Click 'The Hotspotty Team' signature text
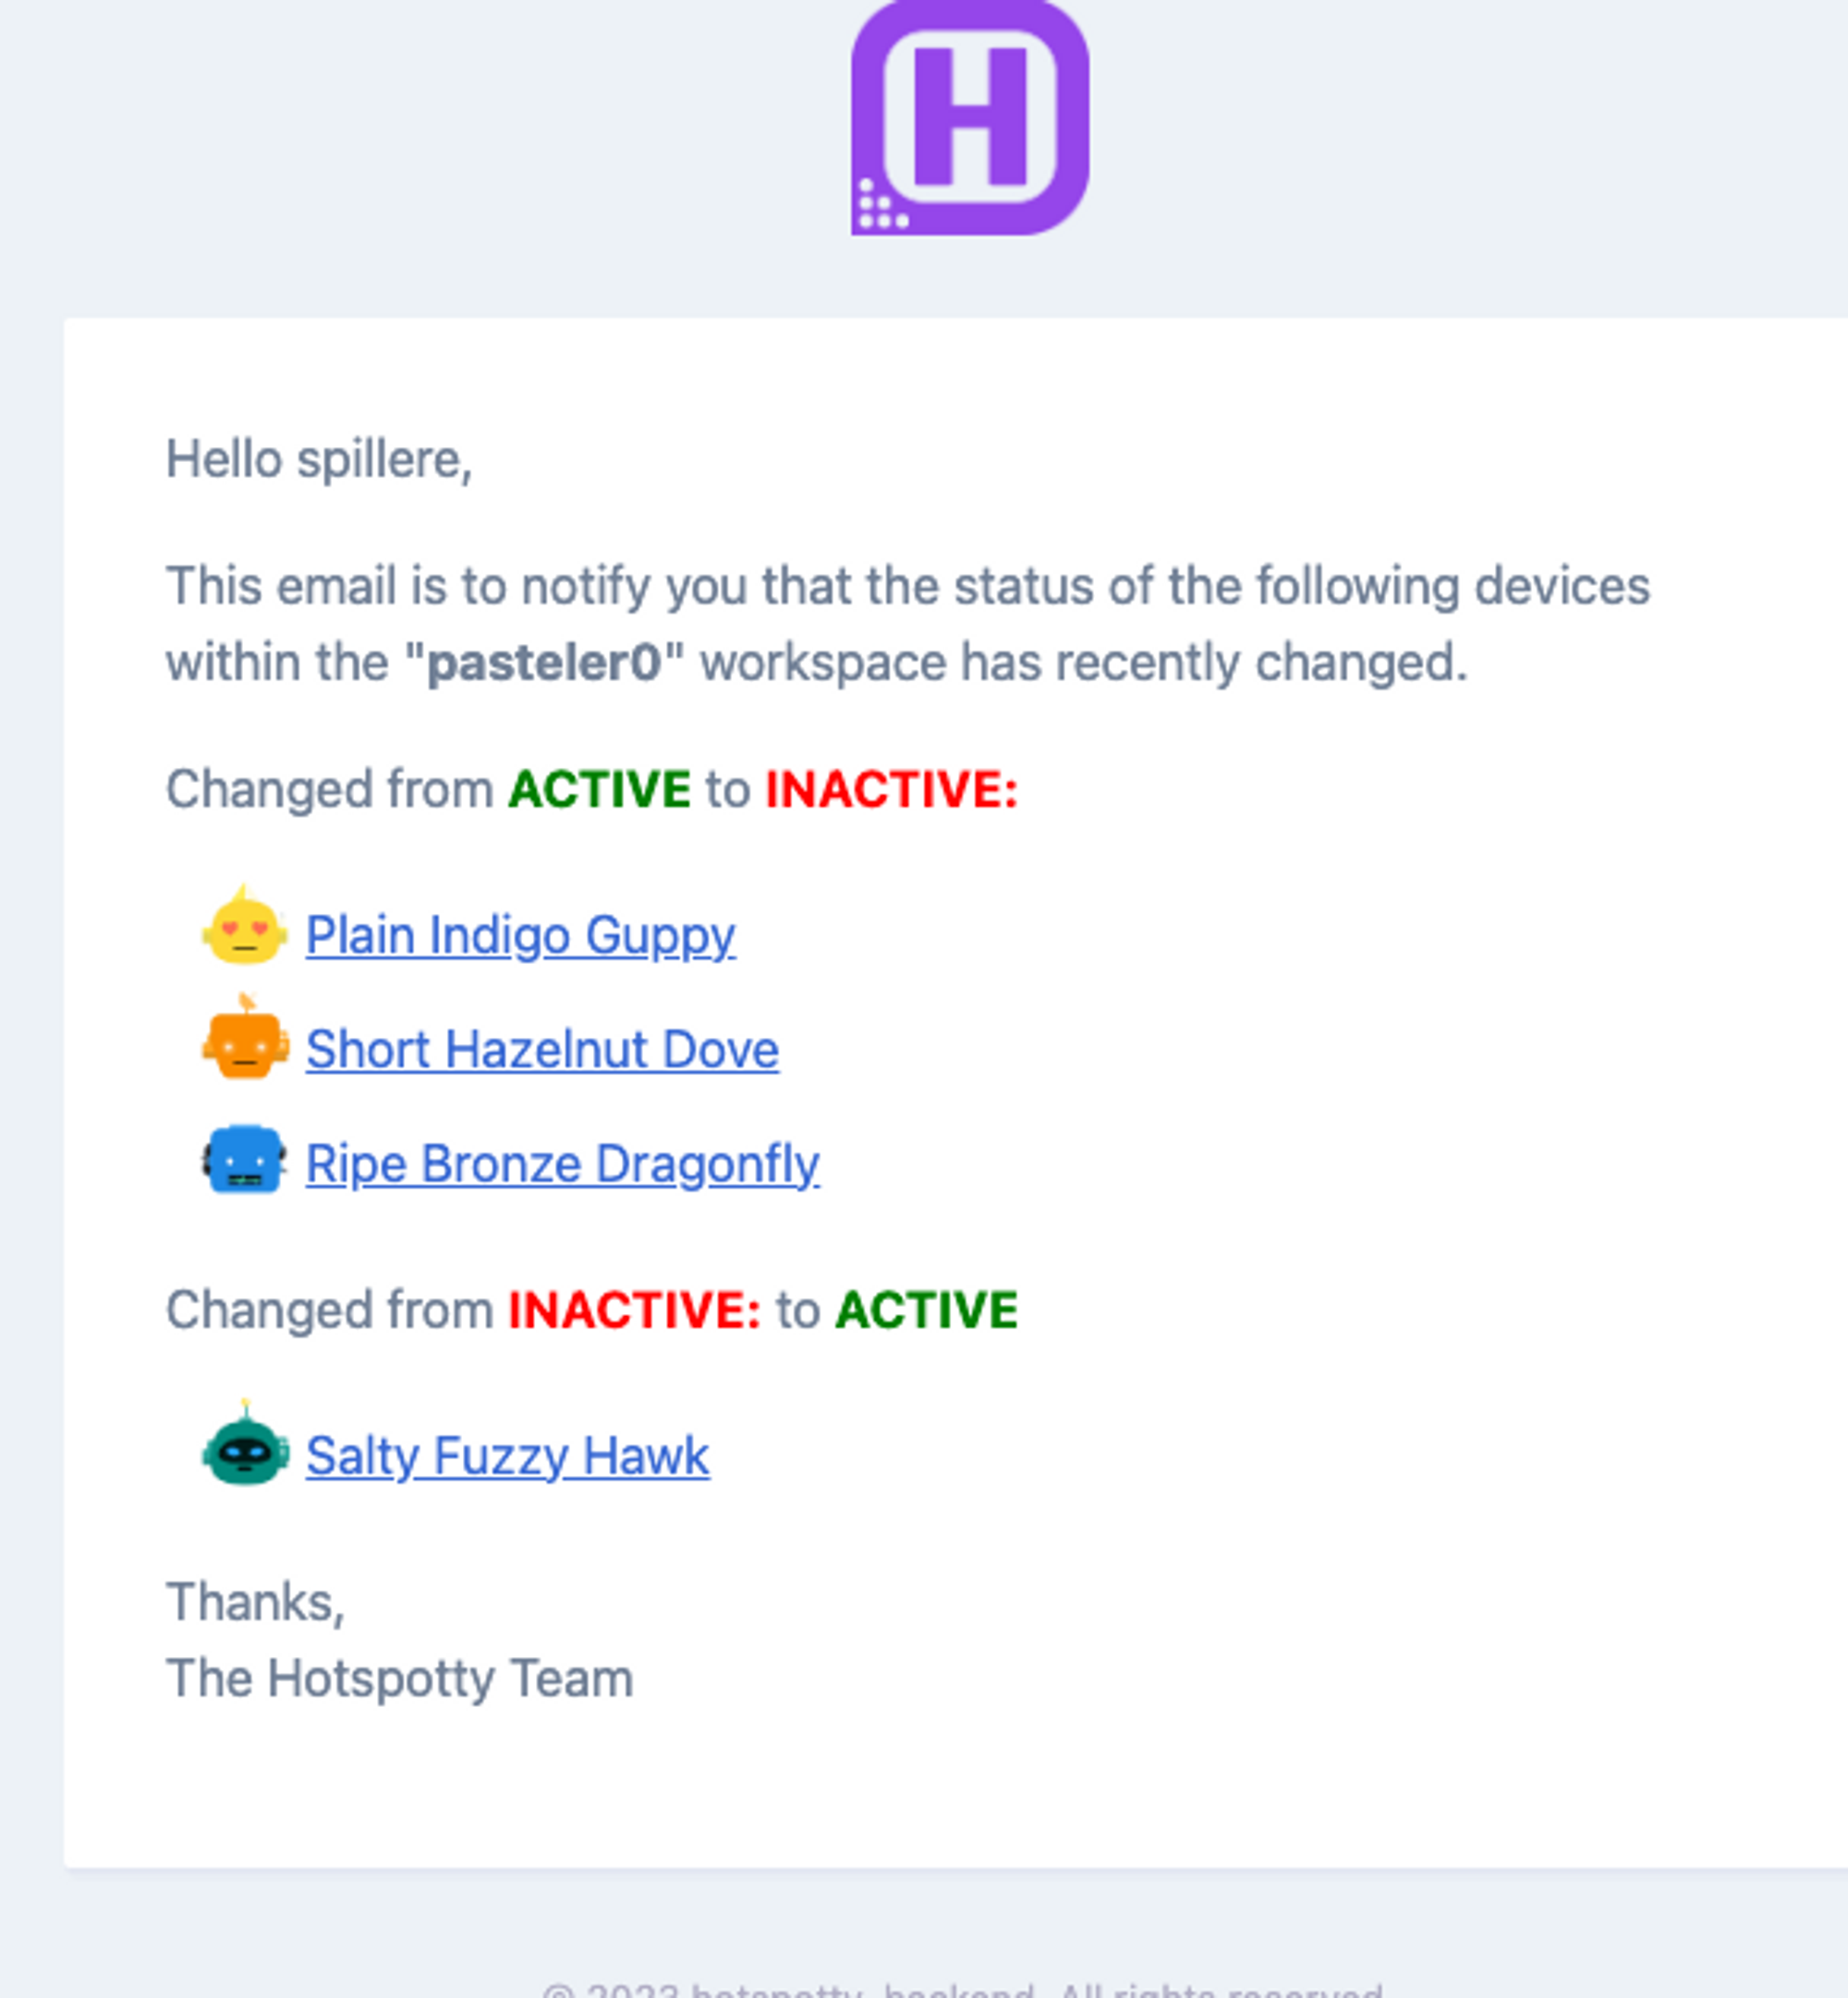Image resolution: width=1848 pixels, height=1998 pixels. point(399,1678)
